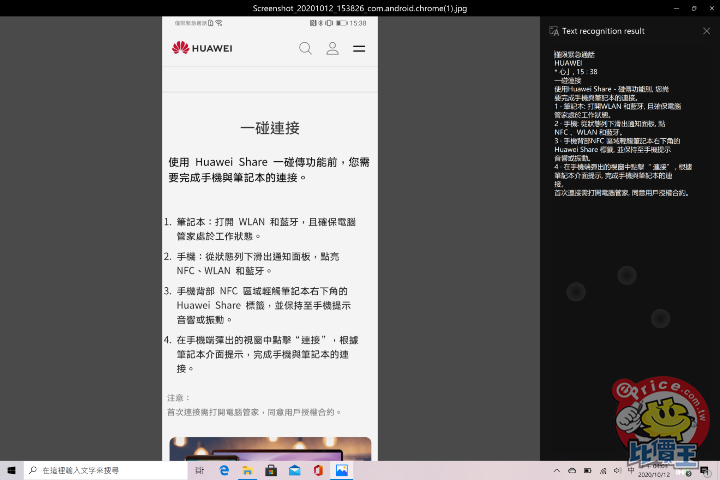Open the Huawei hamburger menu

coord(359,48)
